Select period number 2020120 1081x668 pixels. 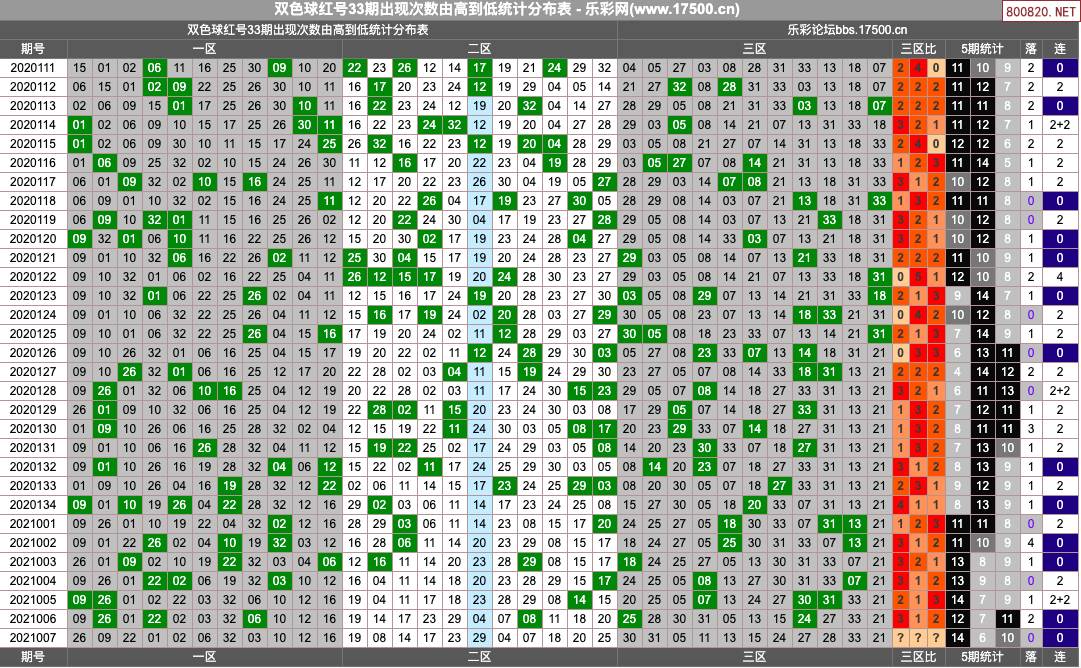(33, 239)
